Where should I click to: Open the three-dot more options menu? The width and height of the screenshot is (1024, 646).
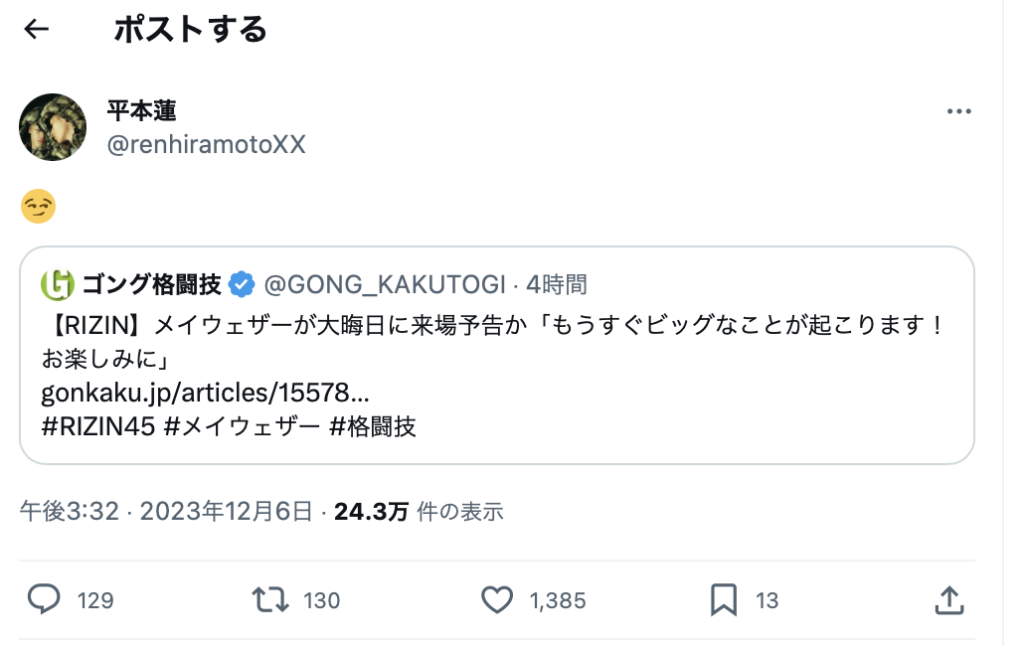pyautogui.click(x=958, y=113)
